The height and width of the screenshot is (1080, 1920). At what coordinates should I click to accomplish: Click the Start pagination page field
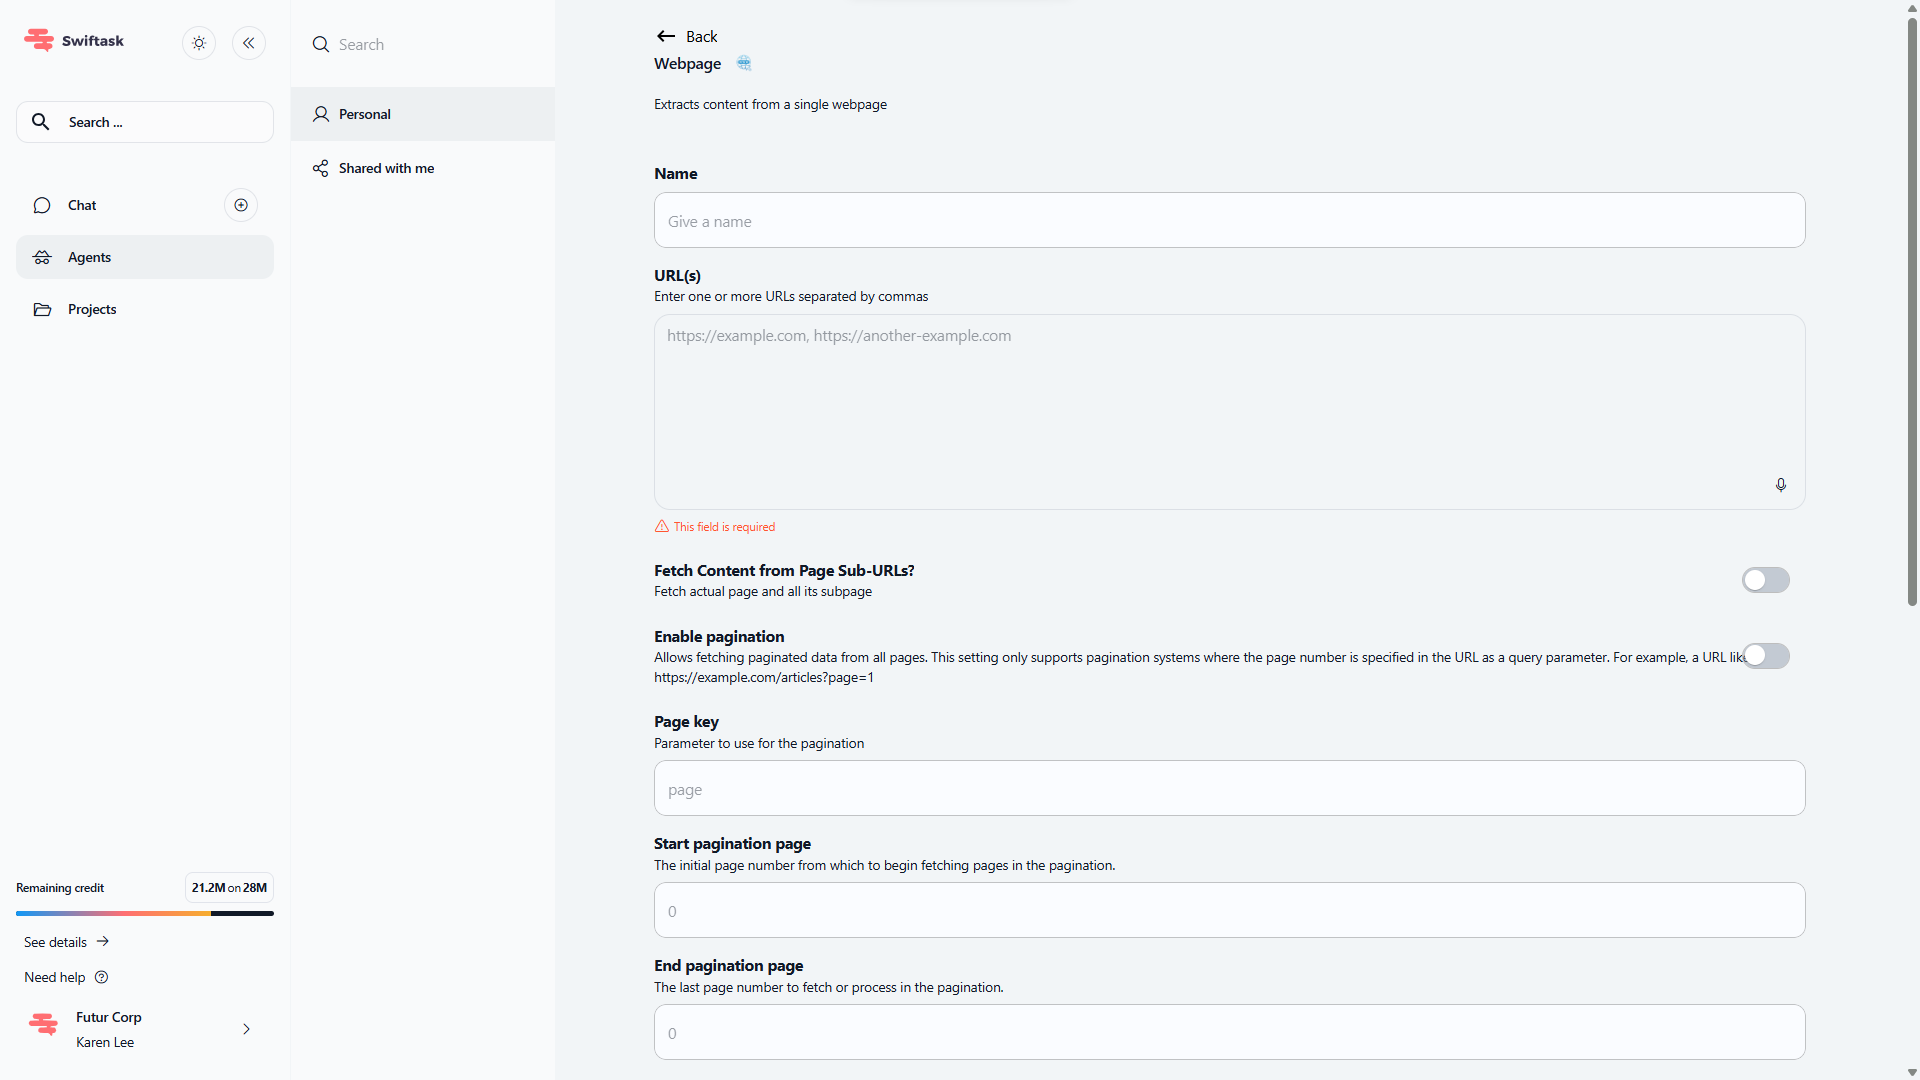(x=1229, y=911)
